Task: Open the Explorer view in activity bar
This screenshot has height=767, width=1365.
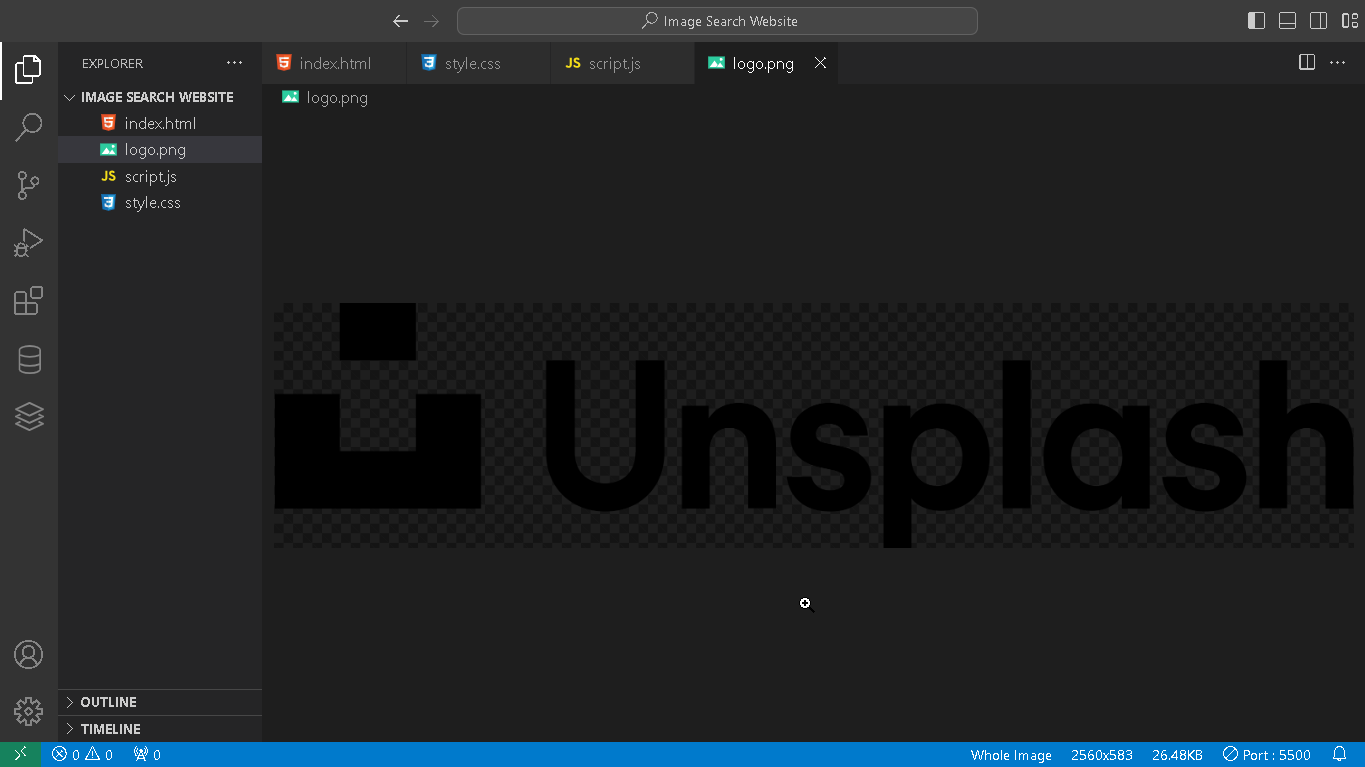Action: coord(28,70)
